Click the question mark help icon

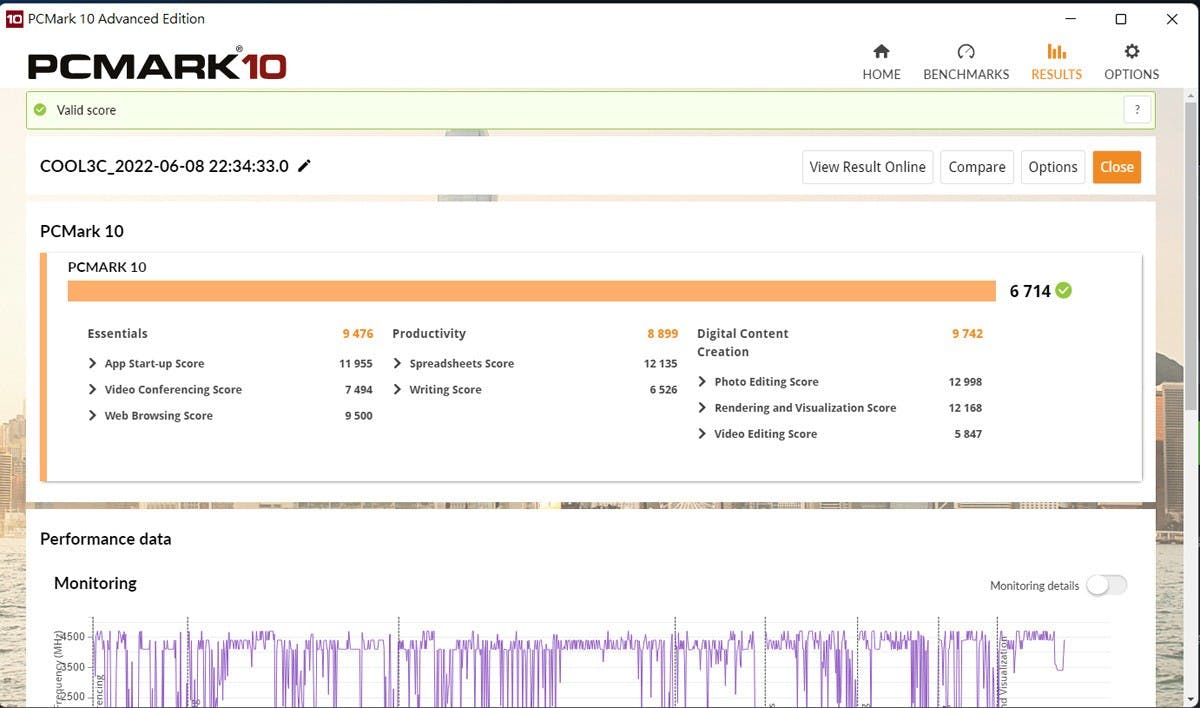(1137, 110)
